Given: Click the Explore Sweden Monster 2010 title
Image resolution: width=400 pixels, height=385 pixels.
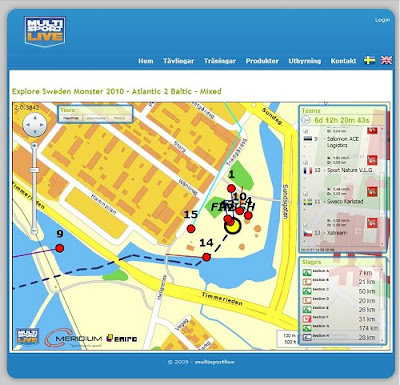Looking at the screenshot, I should [x=117, y=91].
